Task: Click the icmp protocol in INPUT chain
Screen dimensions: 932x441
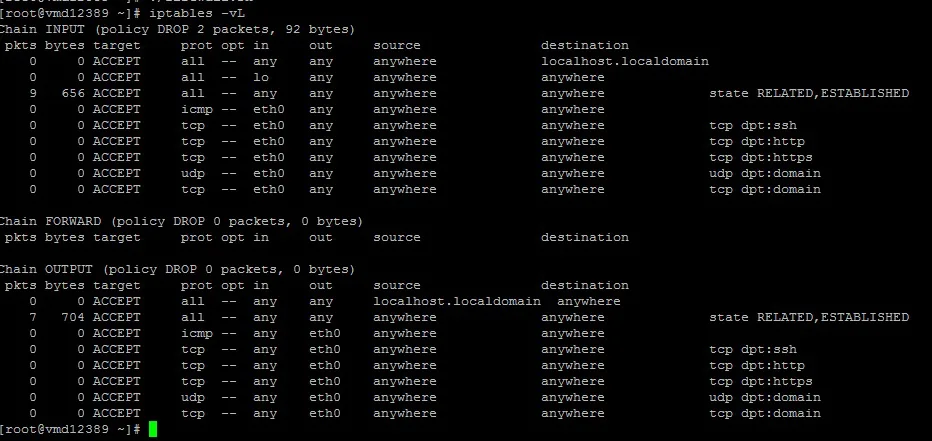Action: [196, 109]
